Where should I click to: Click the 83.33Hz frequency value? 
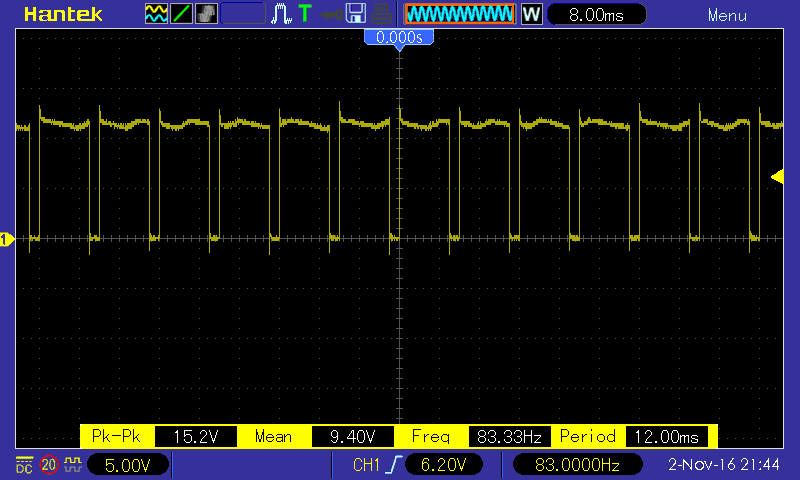pos(509,437)
